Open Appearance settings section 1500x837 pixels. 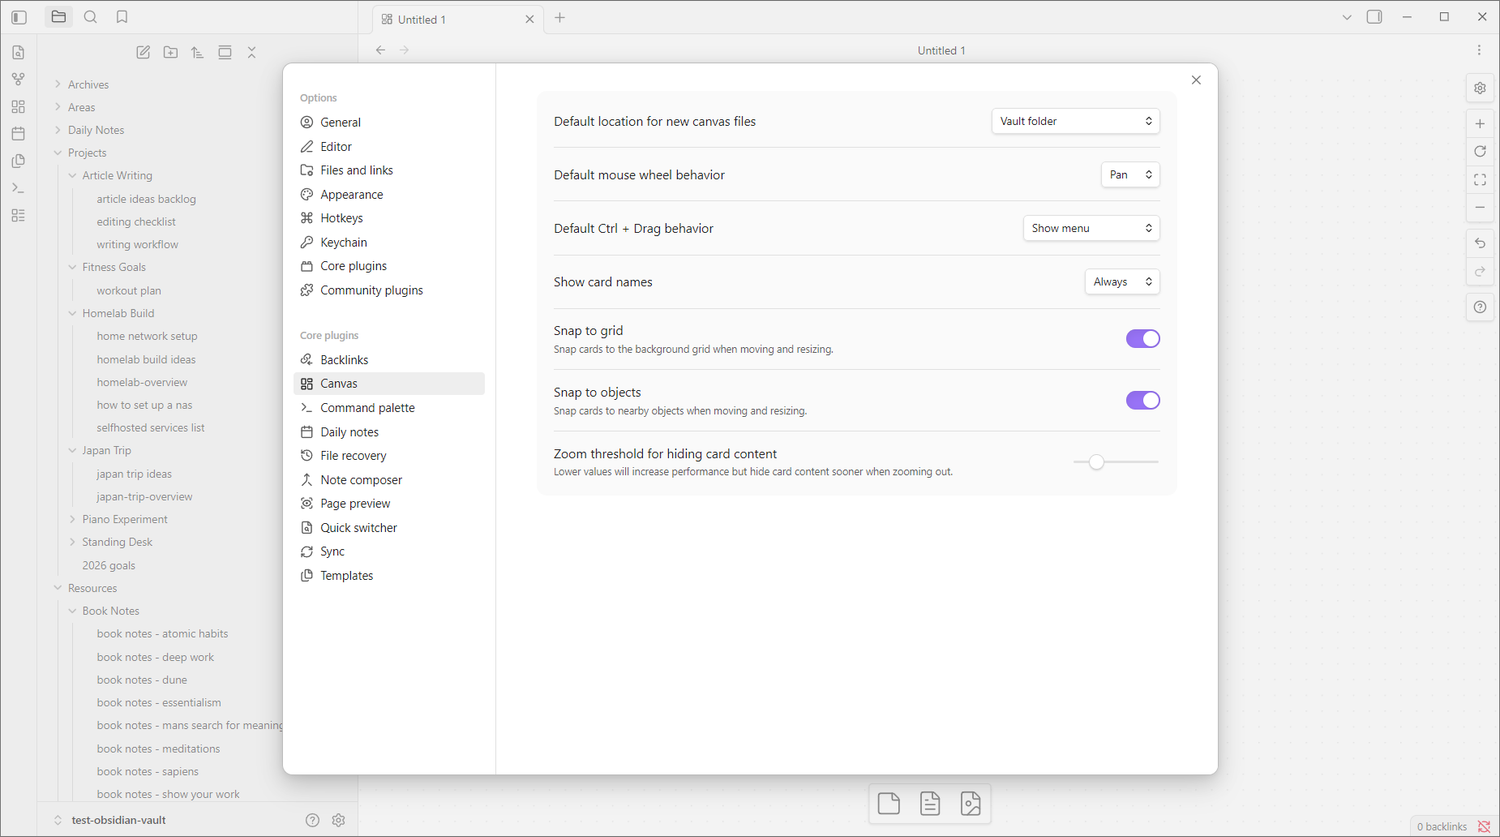point(389,194)
